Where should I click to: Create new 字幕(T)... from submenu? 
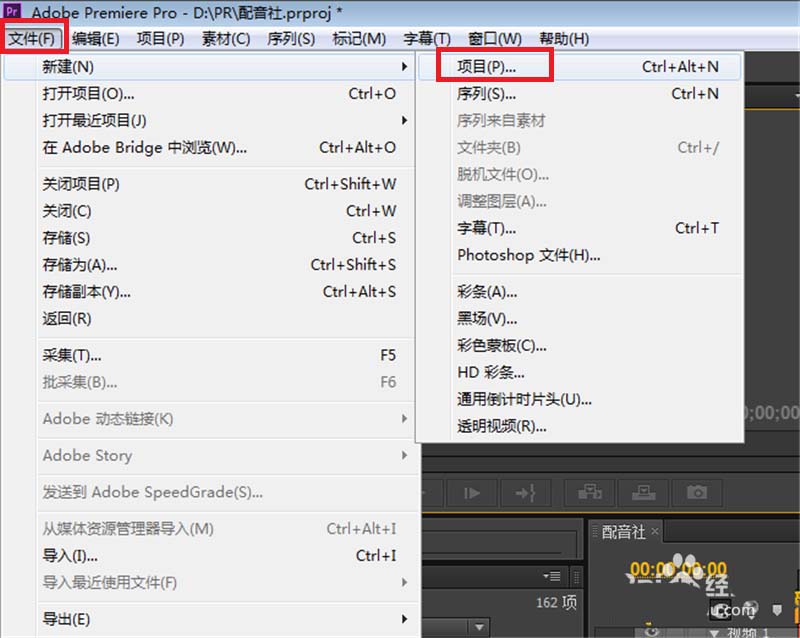pos(580,228)
